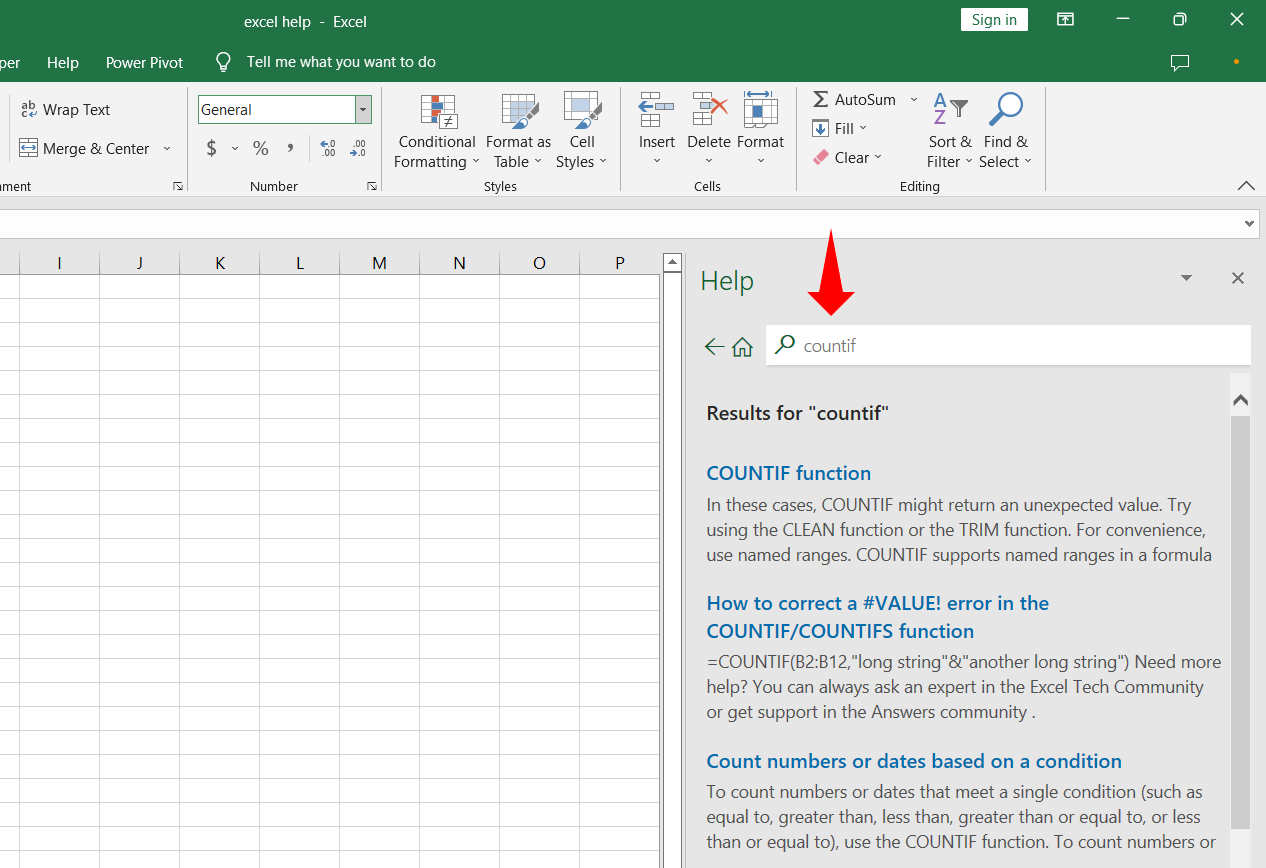The height and width of the screenshot is (868, 1266).
Task: Select column I header
Action: [59, 263]
